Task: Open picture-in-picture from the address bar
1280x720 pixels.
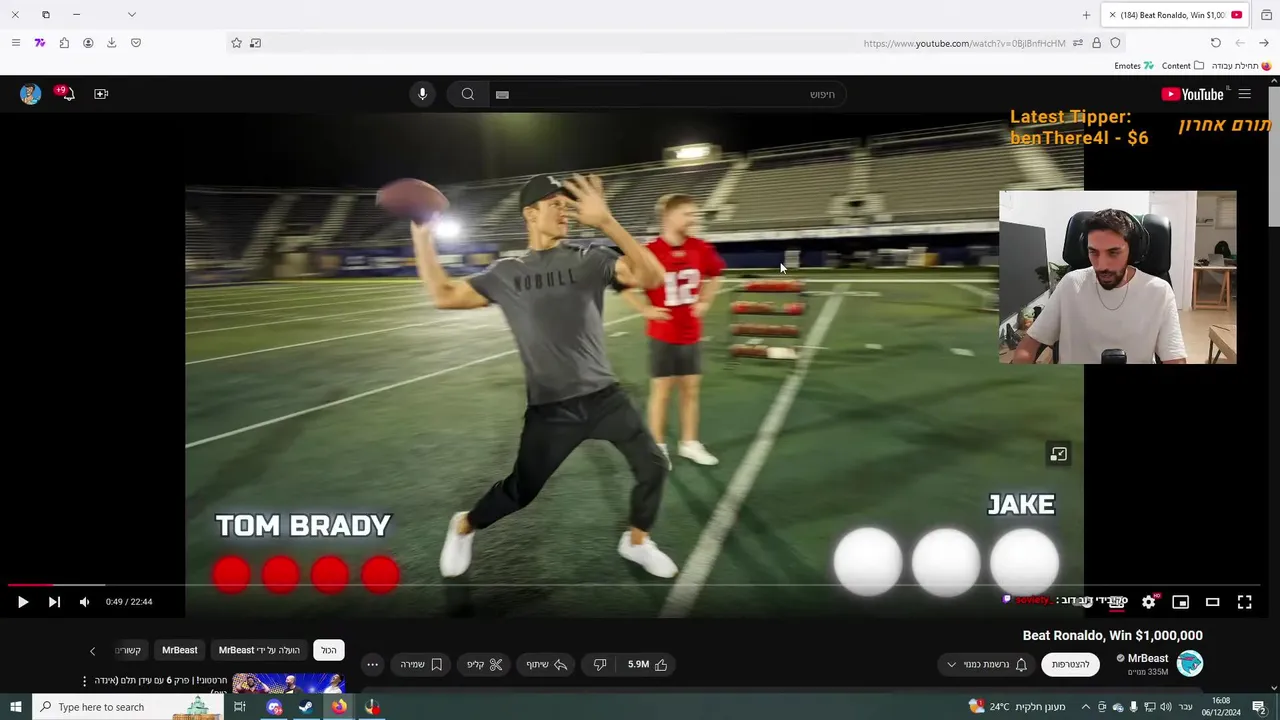Action: coord(256,43)
